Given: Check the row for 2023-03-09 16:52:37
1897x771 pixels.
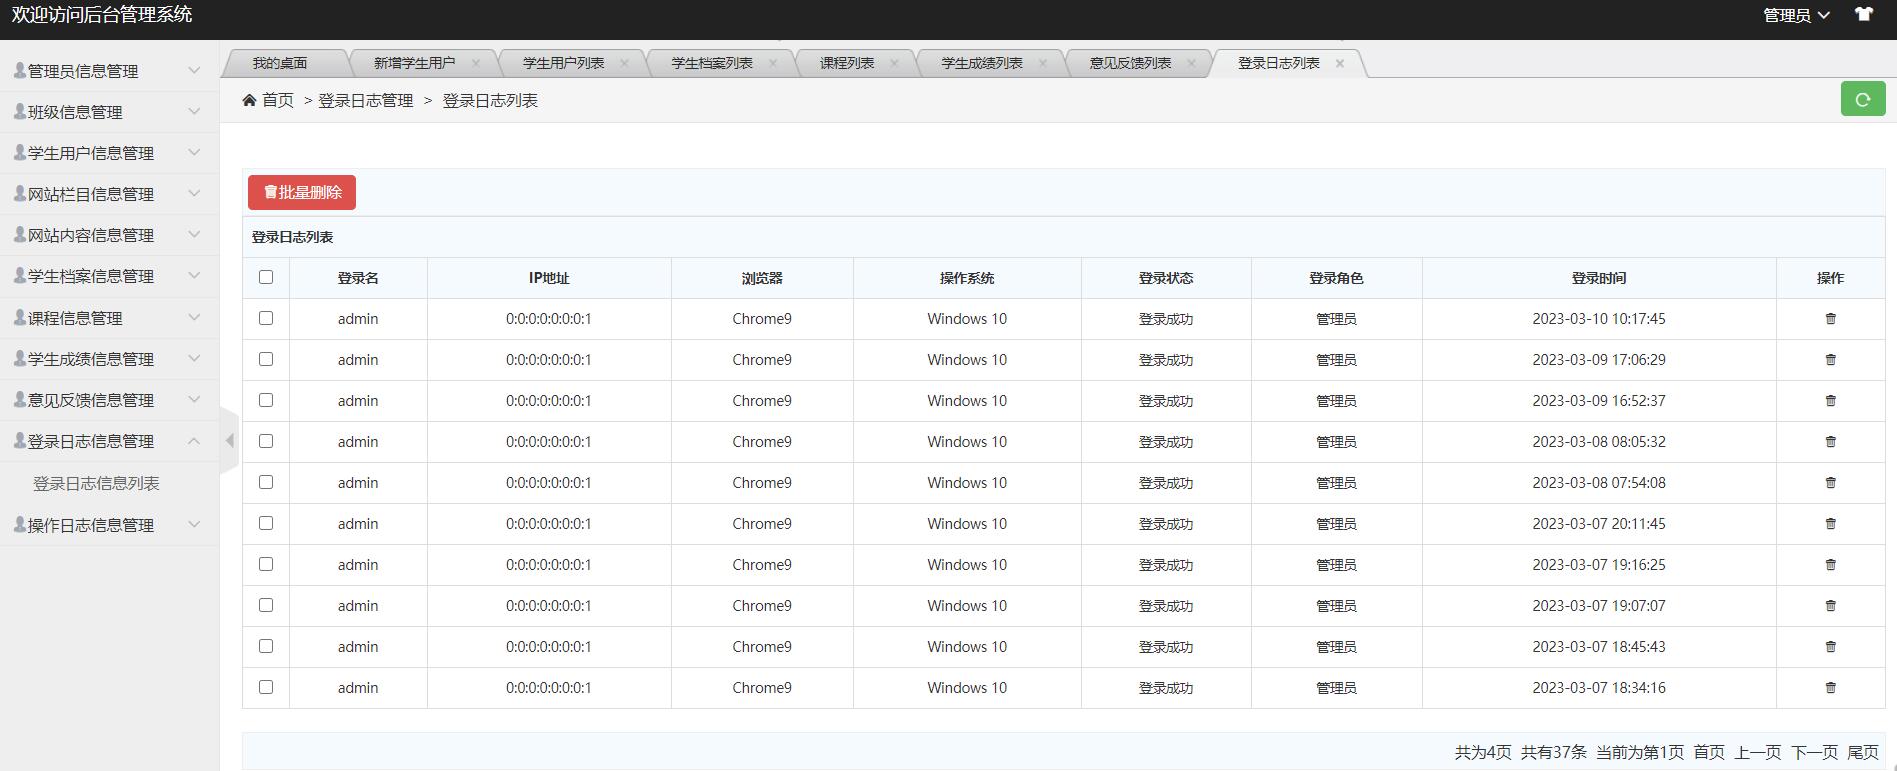Looking at the screenshot, I should (x=266, y=400).
